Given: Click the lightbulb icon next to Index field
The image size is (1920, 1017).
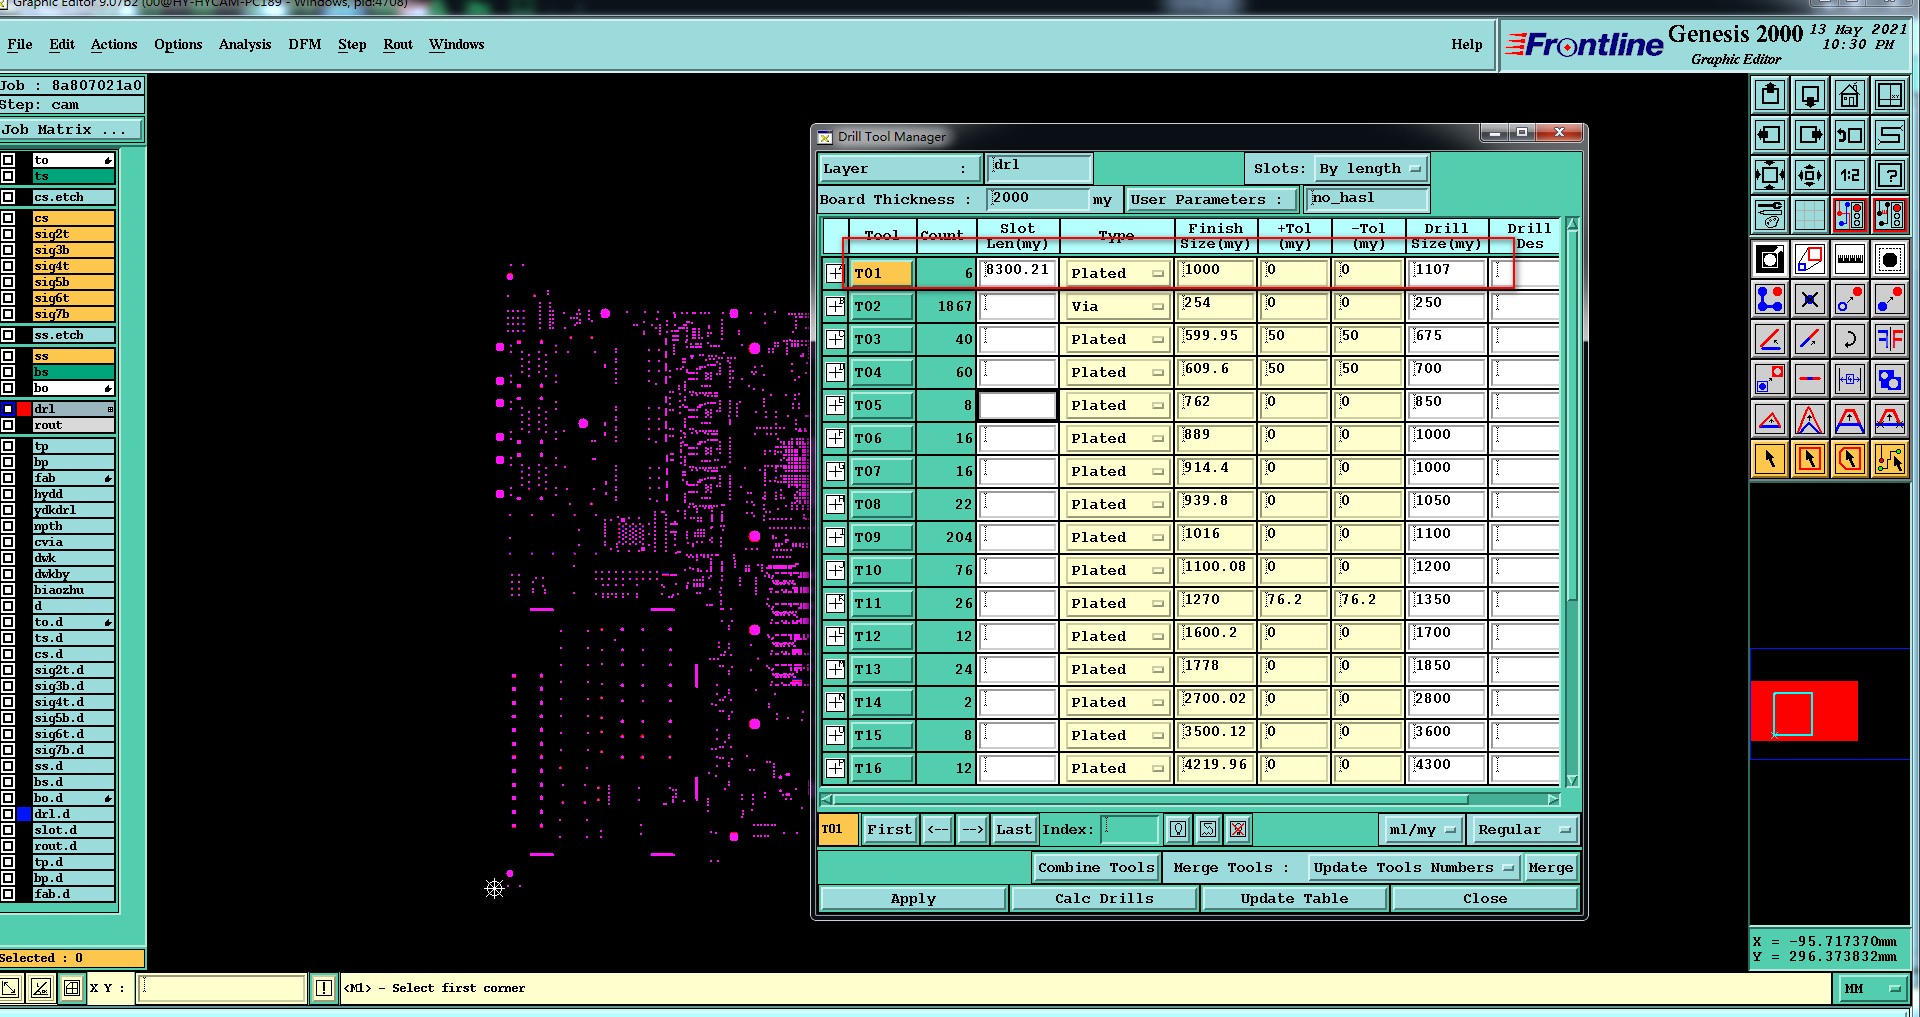Looking at the screenshot, I should click(x=1178, y=829).
